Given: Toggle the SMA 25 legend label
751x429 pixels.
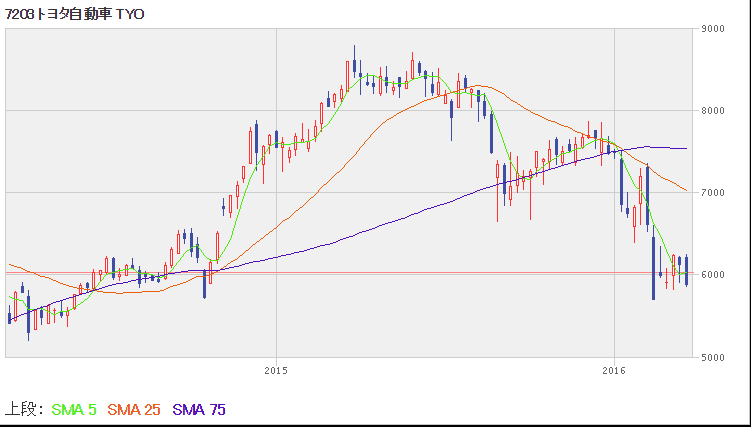Looking at the screenshot, I should pos(135,409).
